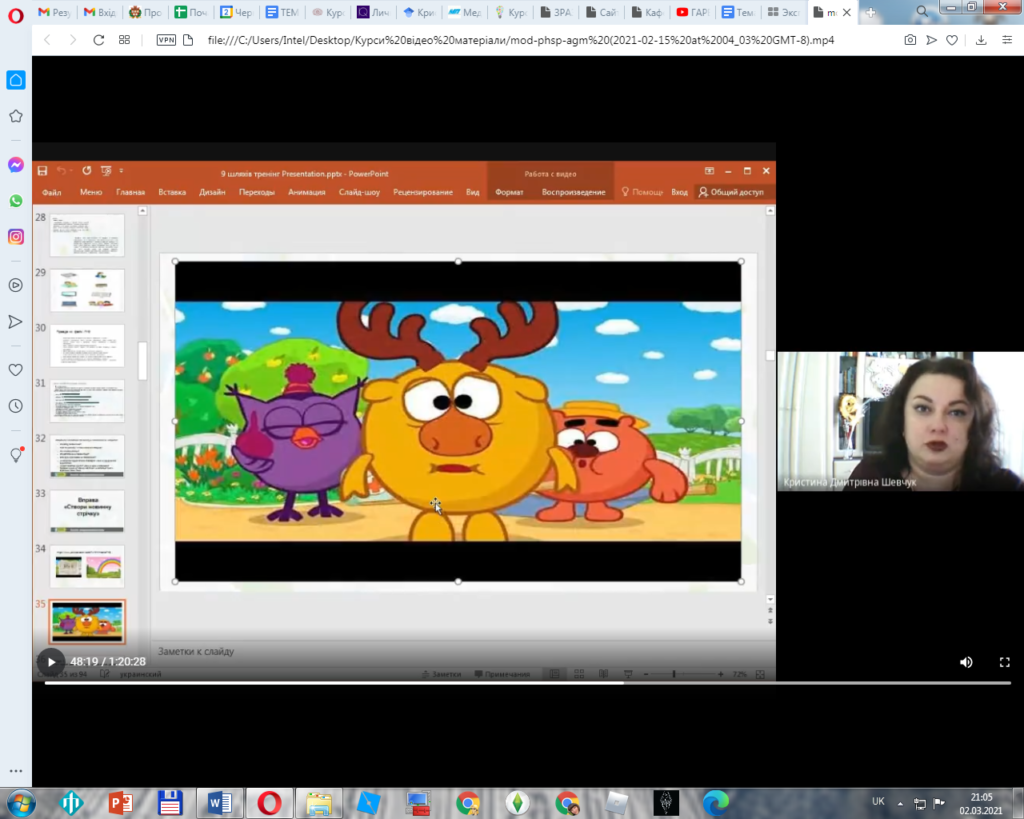
Task: Open the clock showing 21:05
Action: point(981,803)
